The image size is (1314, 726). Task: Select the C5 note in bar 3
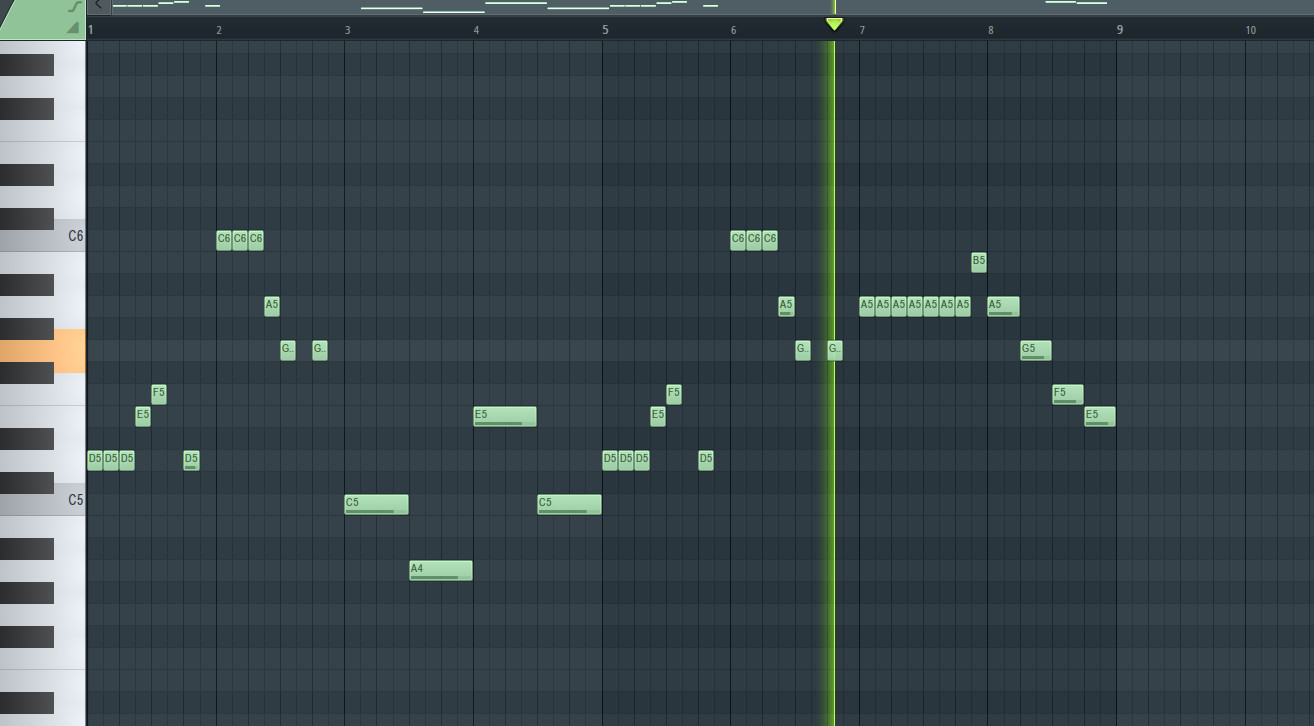(x=376, y=504)
